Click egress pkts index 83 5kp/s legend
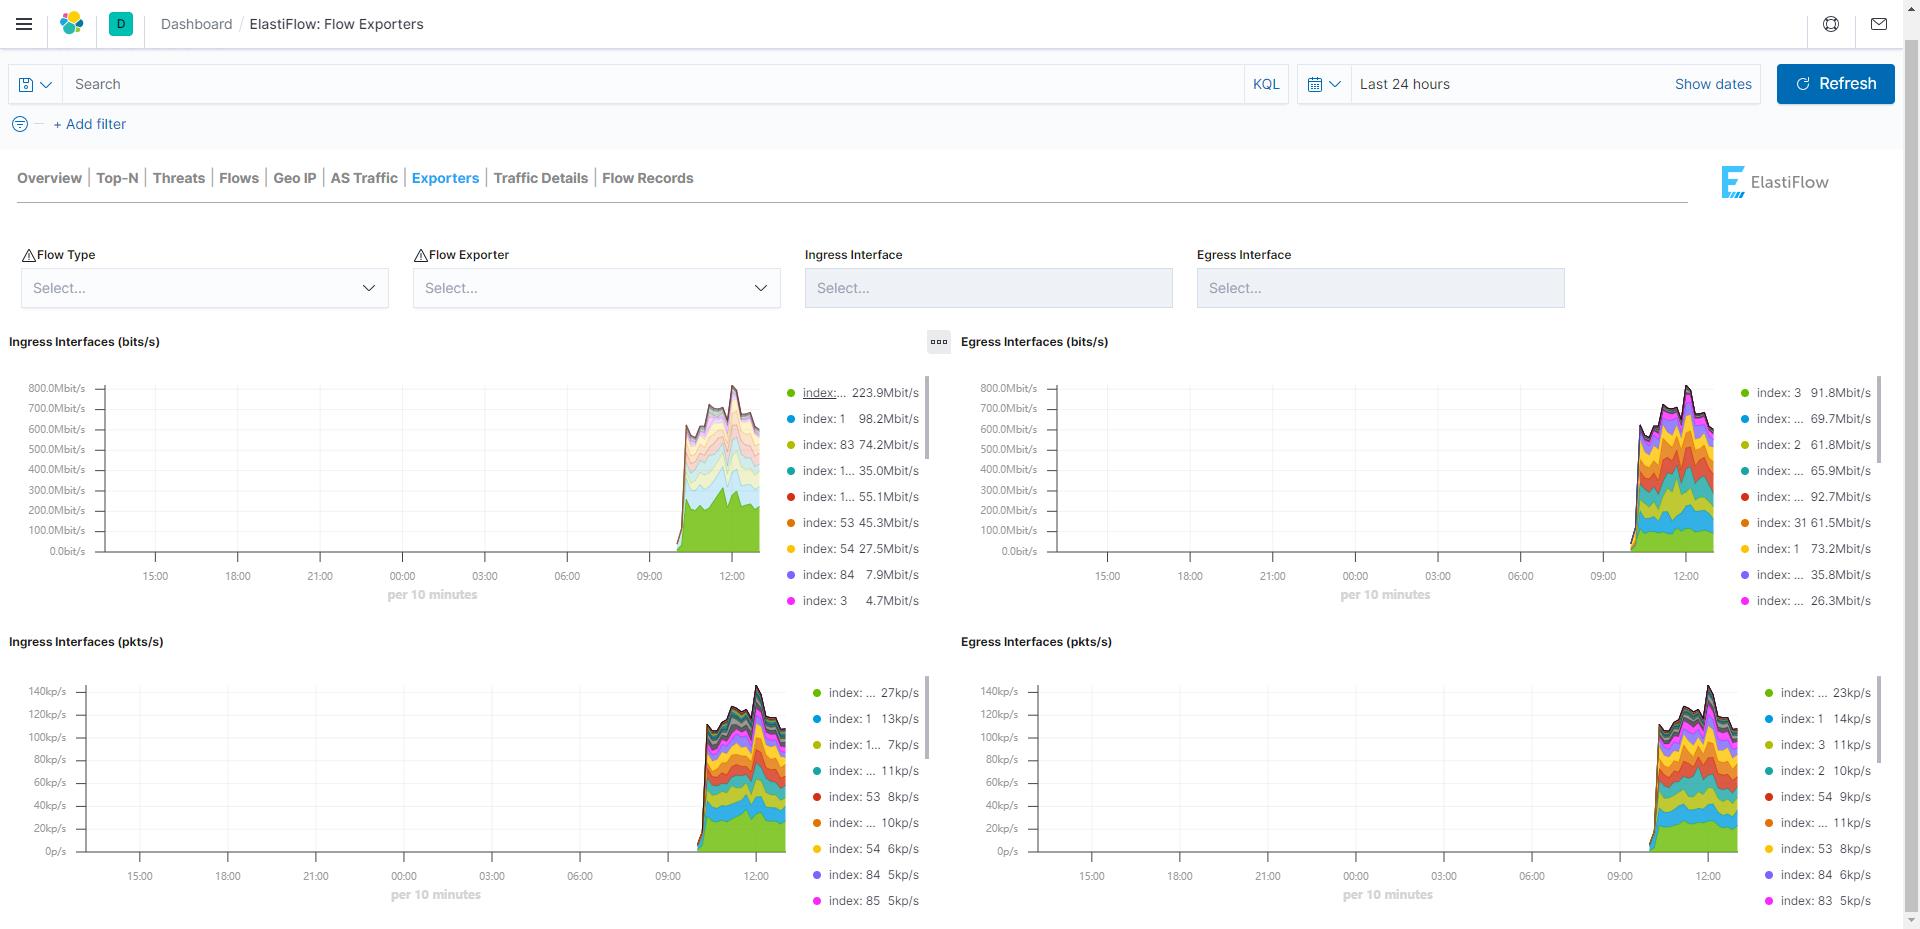Viewport: 1920px width, 929px height. pyautogui.click(x=1818, y=901)
